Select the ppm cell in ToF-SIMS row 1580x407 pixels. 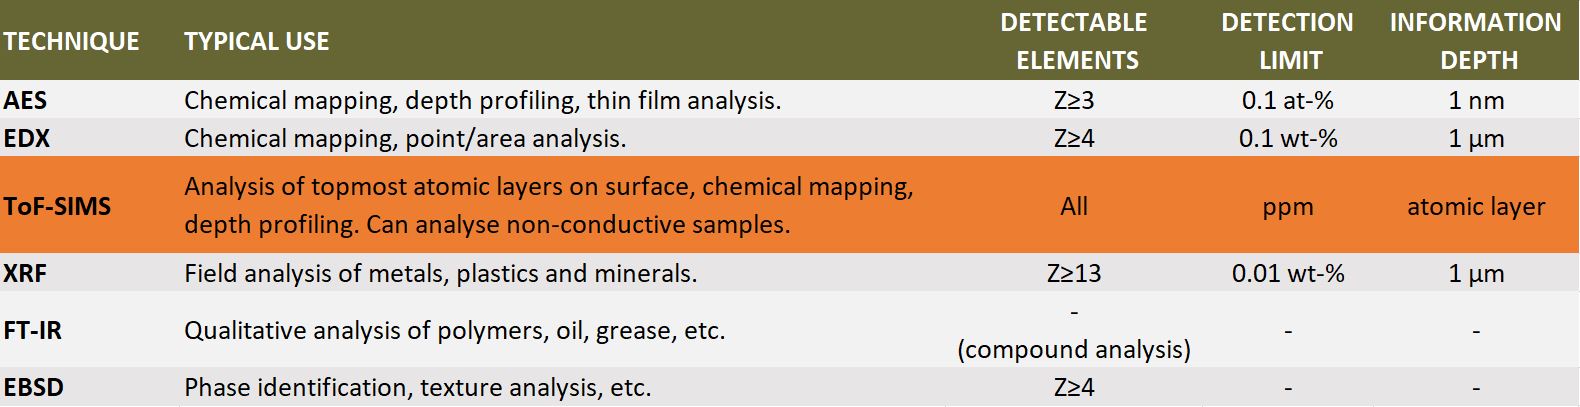tap(1288, 208)
